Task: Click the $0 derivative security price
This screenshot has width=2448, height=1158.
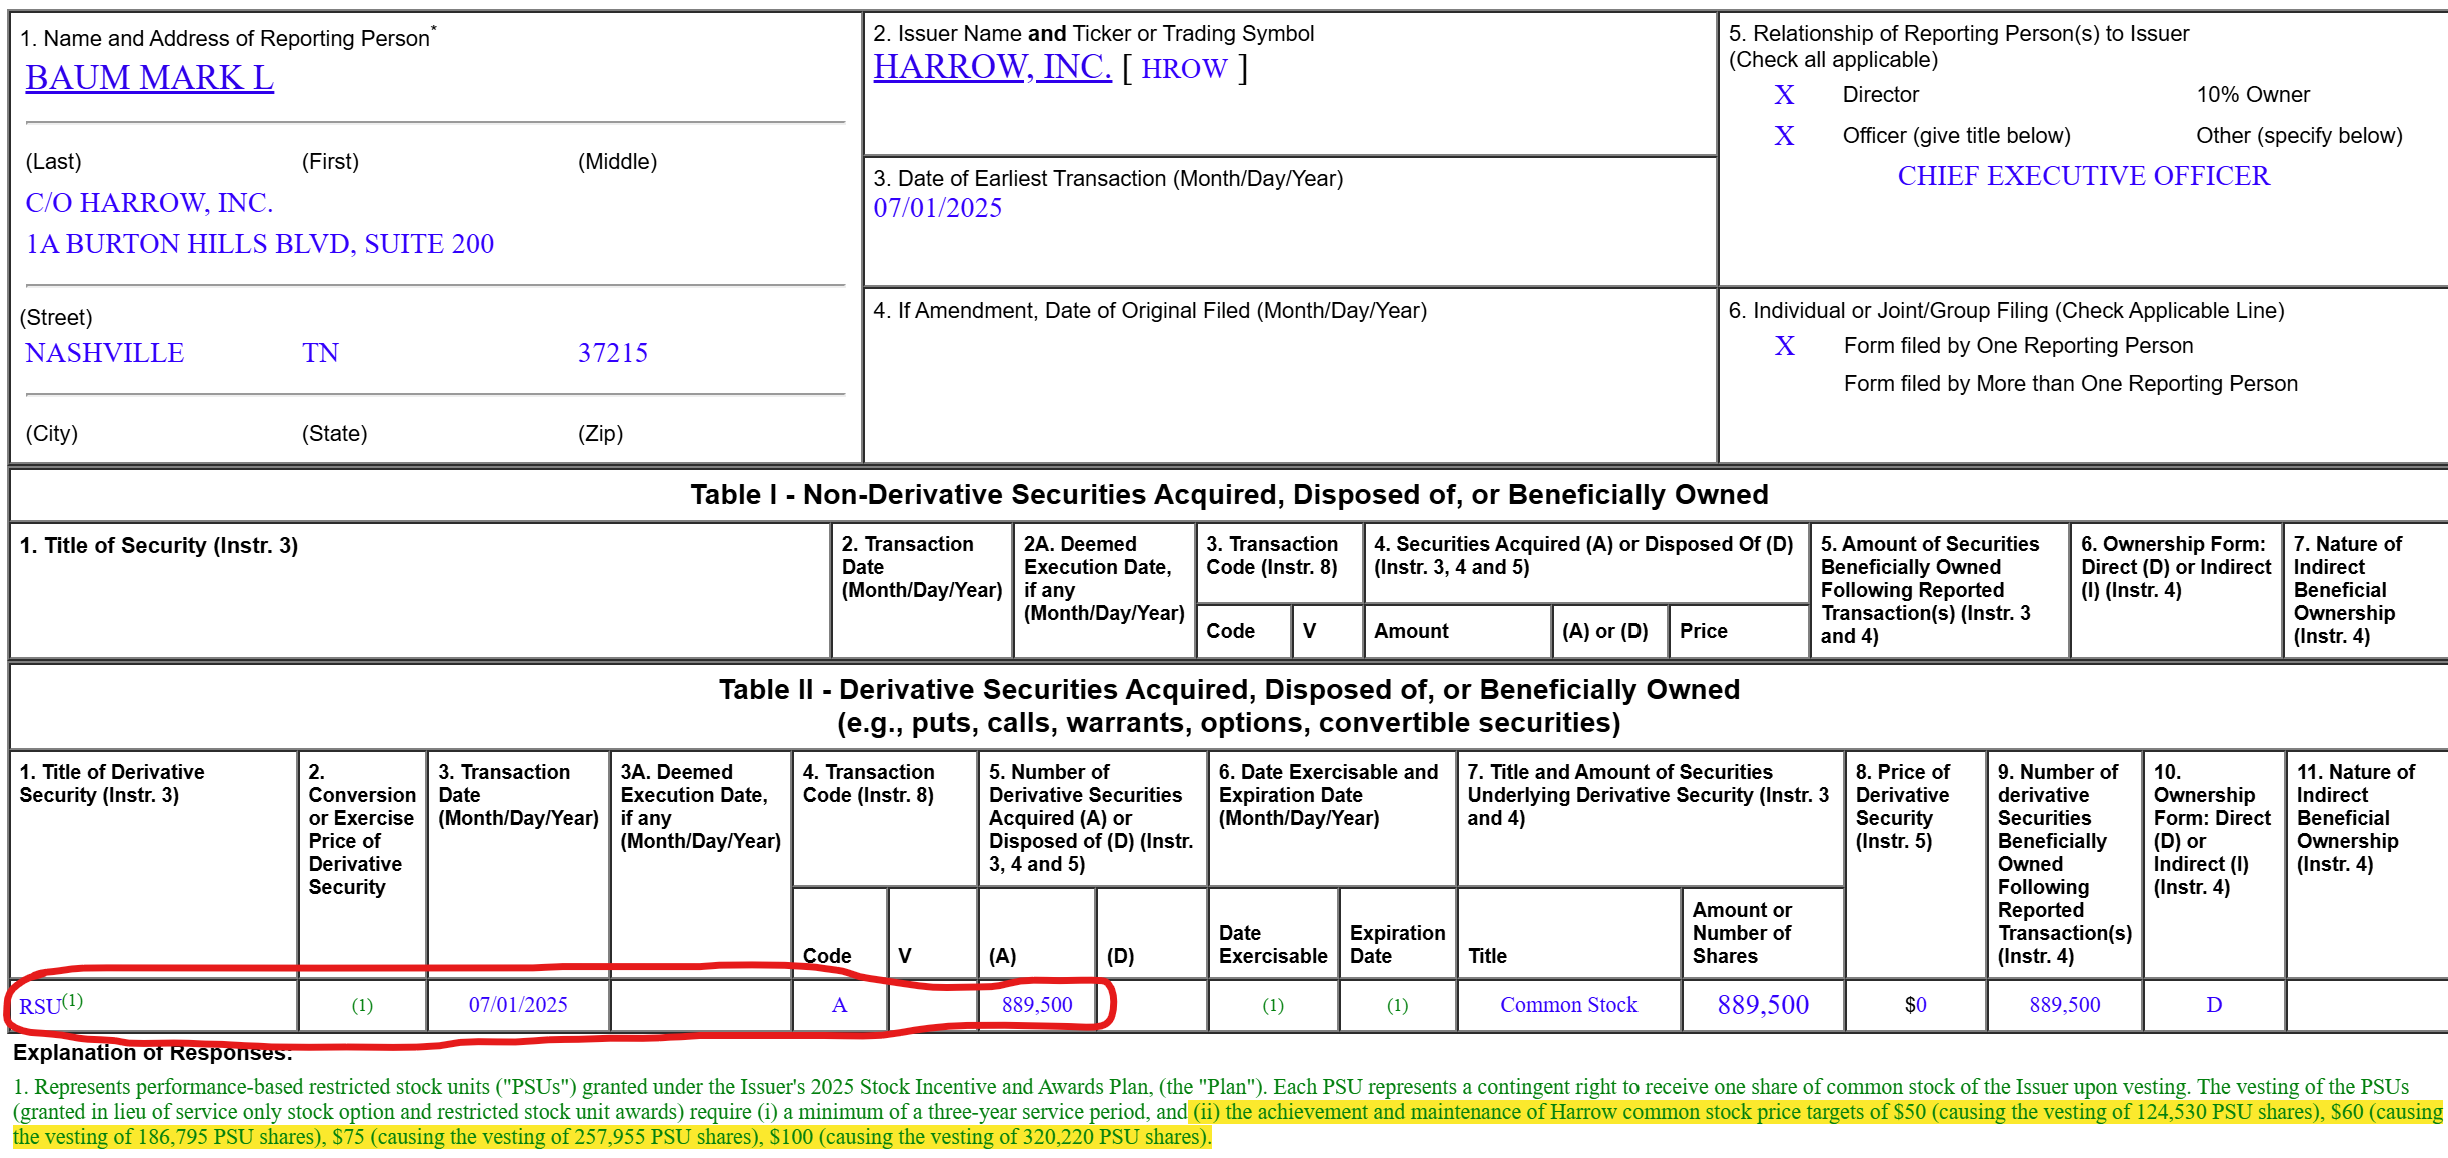Action: (x=1915, y=1005)
